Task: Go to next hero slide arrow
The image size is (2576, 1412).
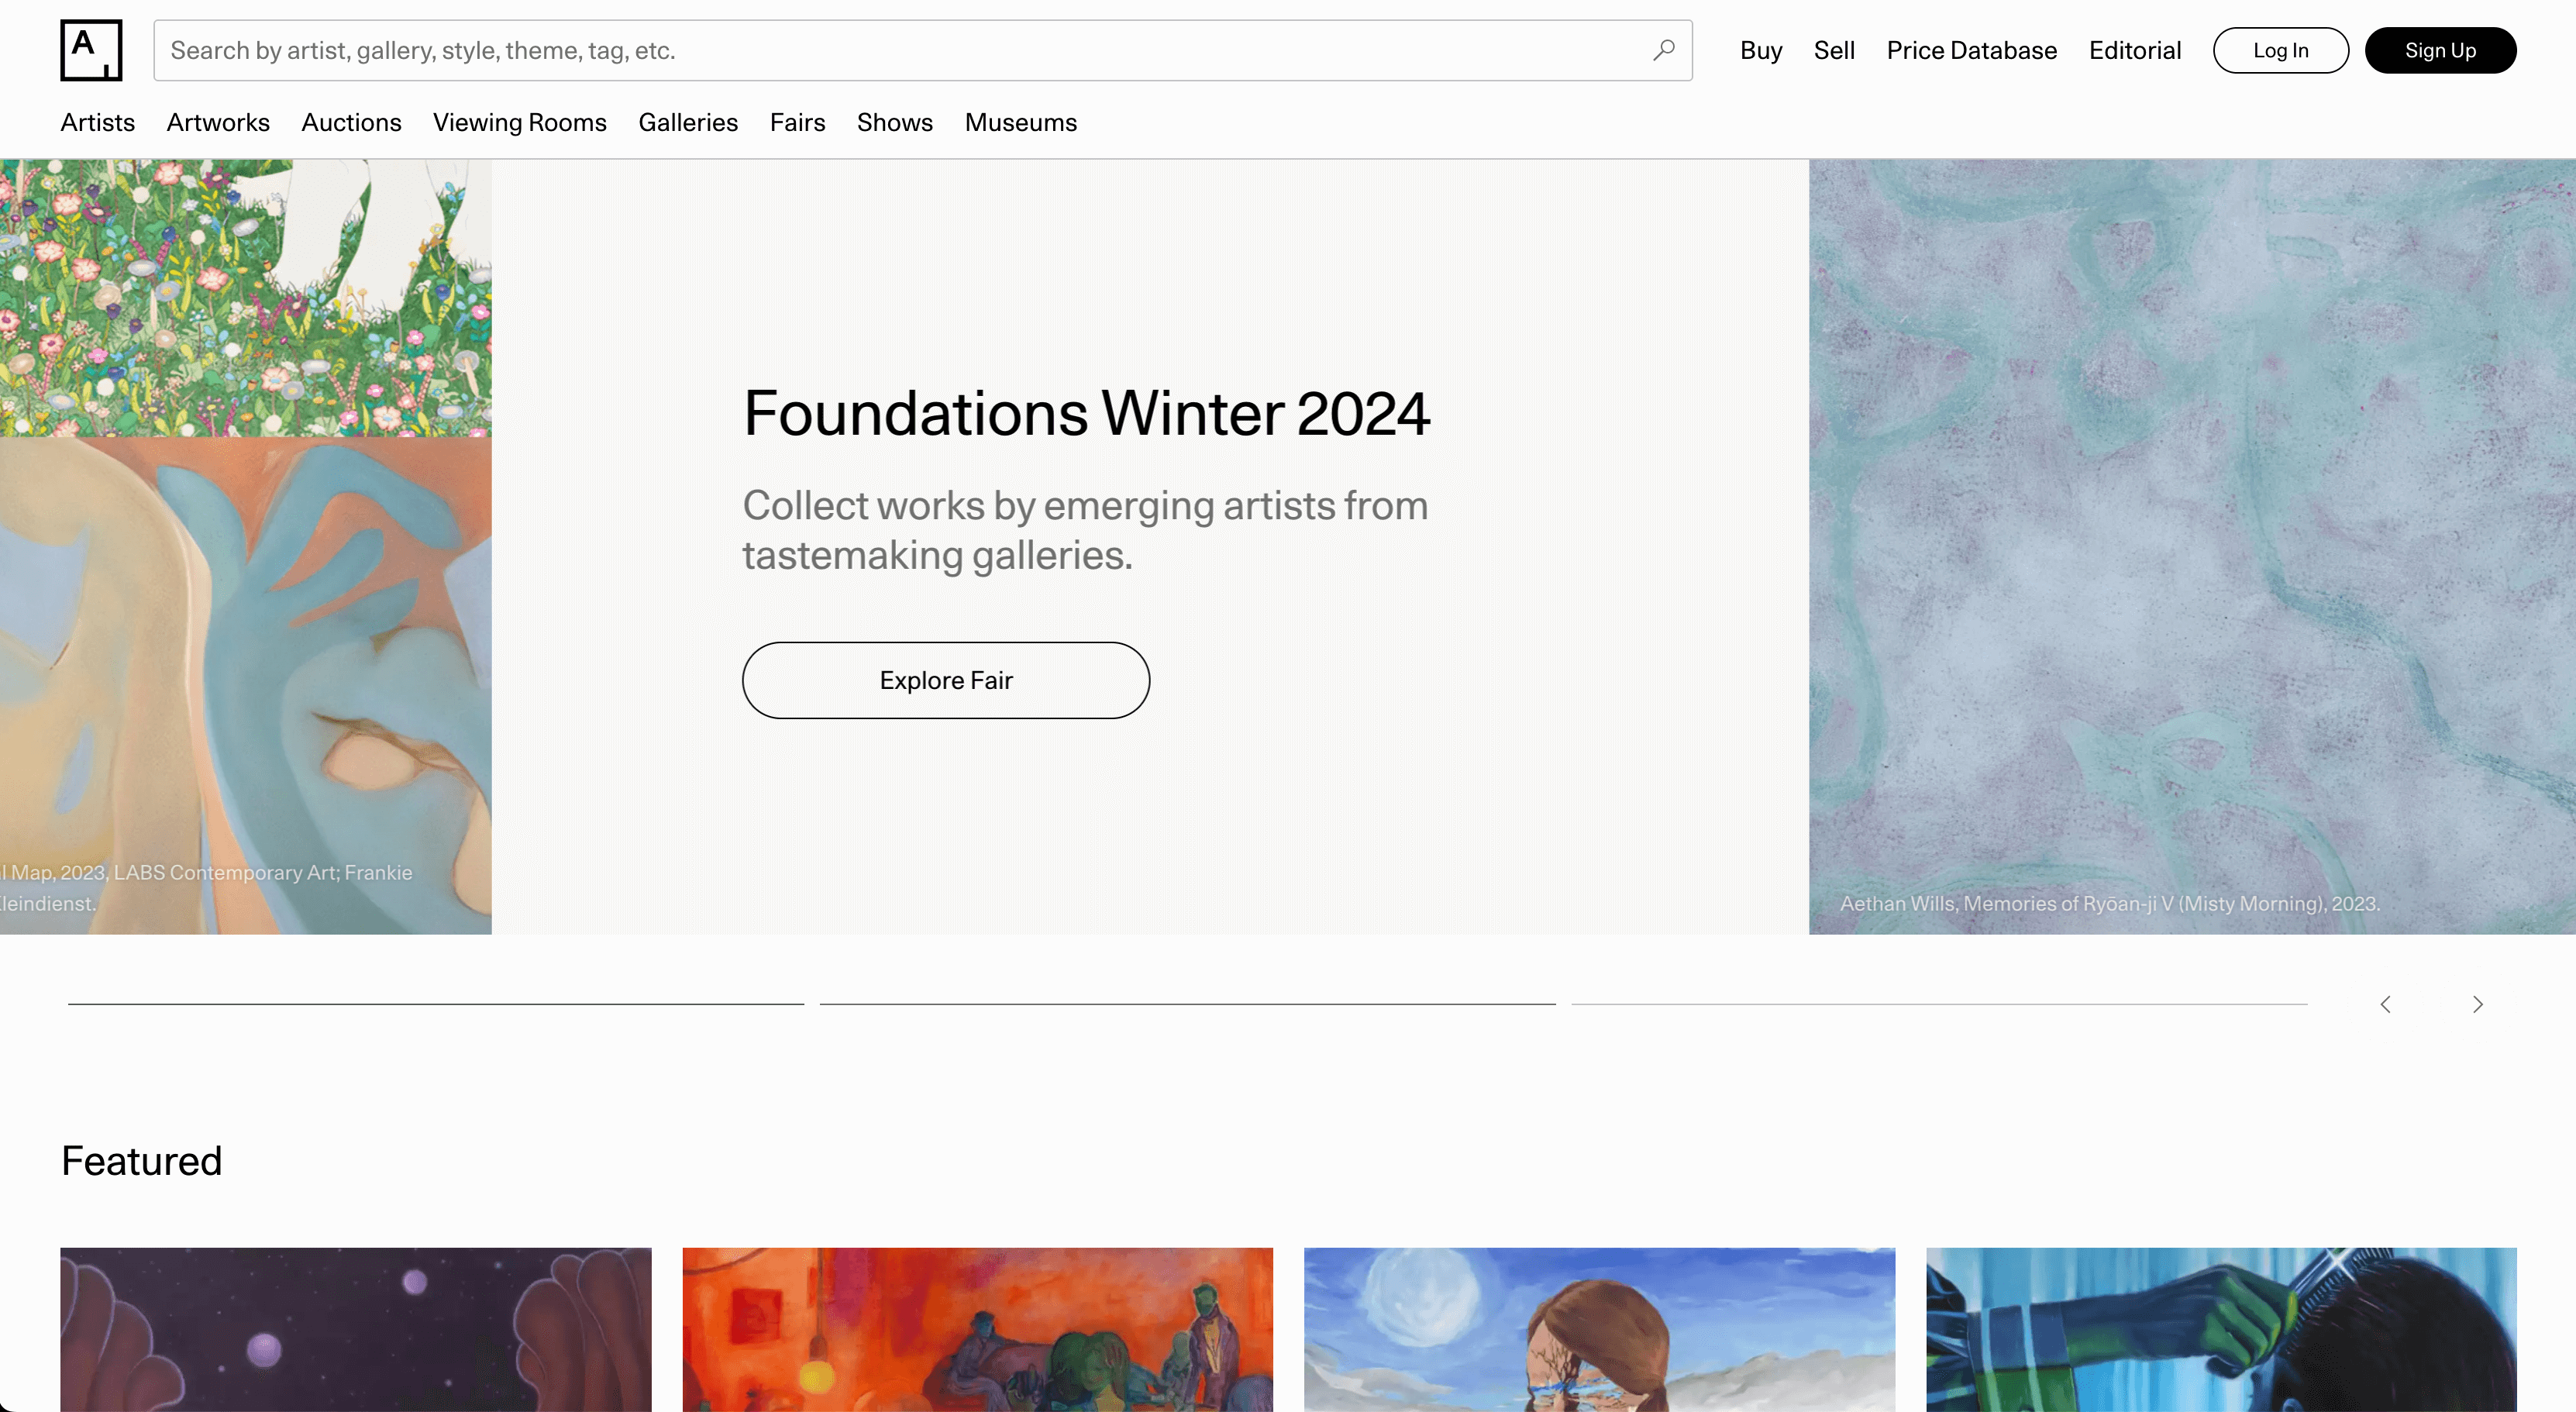Action: 2477,1004
